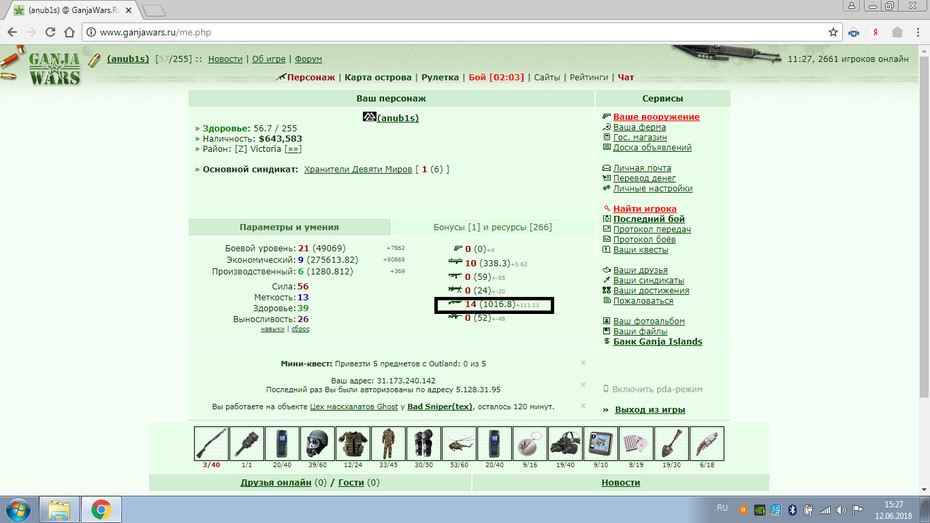Open Ваше вооружение link

pos(656,117)
